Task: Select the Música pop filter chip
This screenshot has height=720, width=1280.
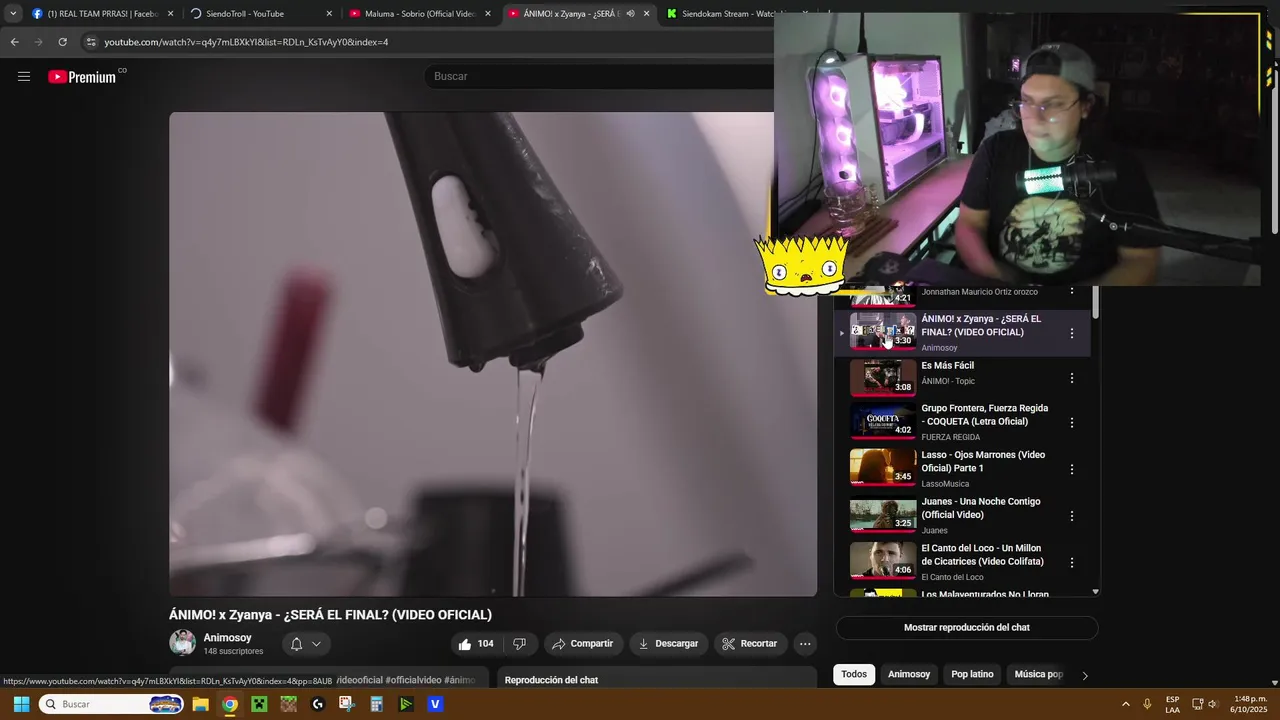Action: 1038,674
